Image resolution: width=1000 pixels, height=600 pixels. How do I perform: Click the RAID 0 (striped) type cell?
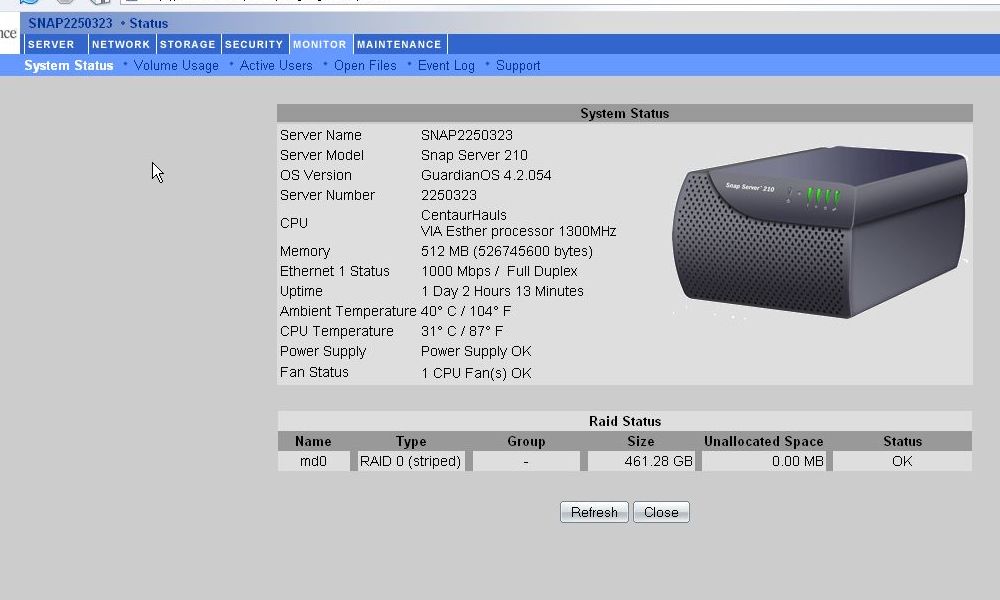pos(411,462)
